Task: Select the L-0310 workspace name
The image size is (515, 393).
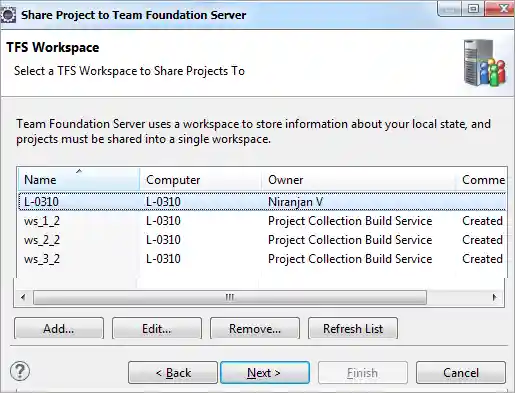Action: tap(41, 202)
